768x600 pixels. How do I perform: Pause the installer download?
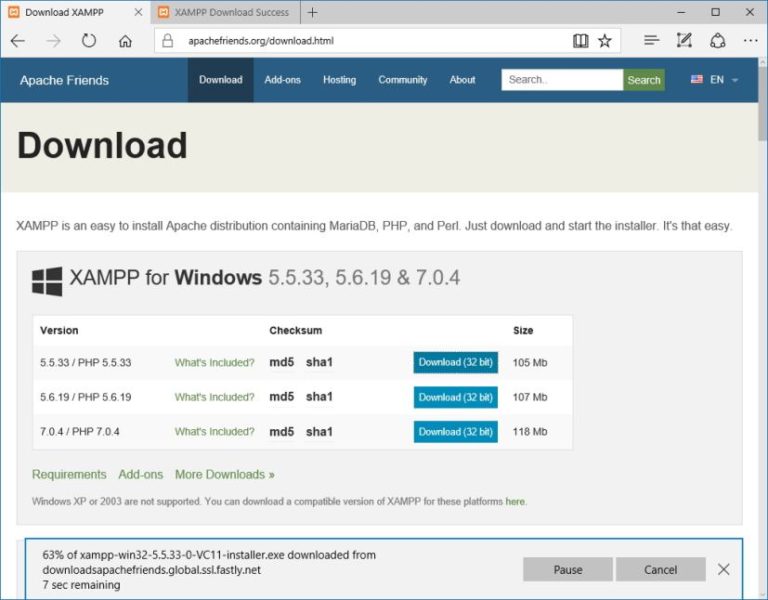pos(568,570)
